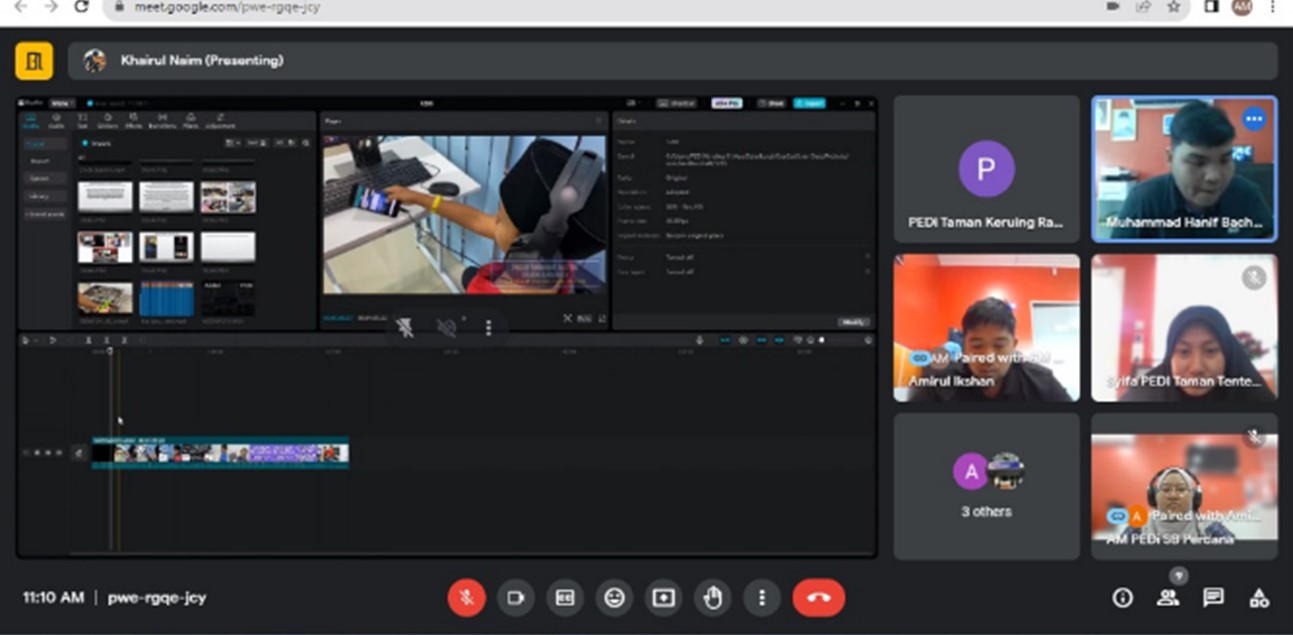Select the first video thumbnail in the media library

[x=105, y=195]
